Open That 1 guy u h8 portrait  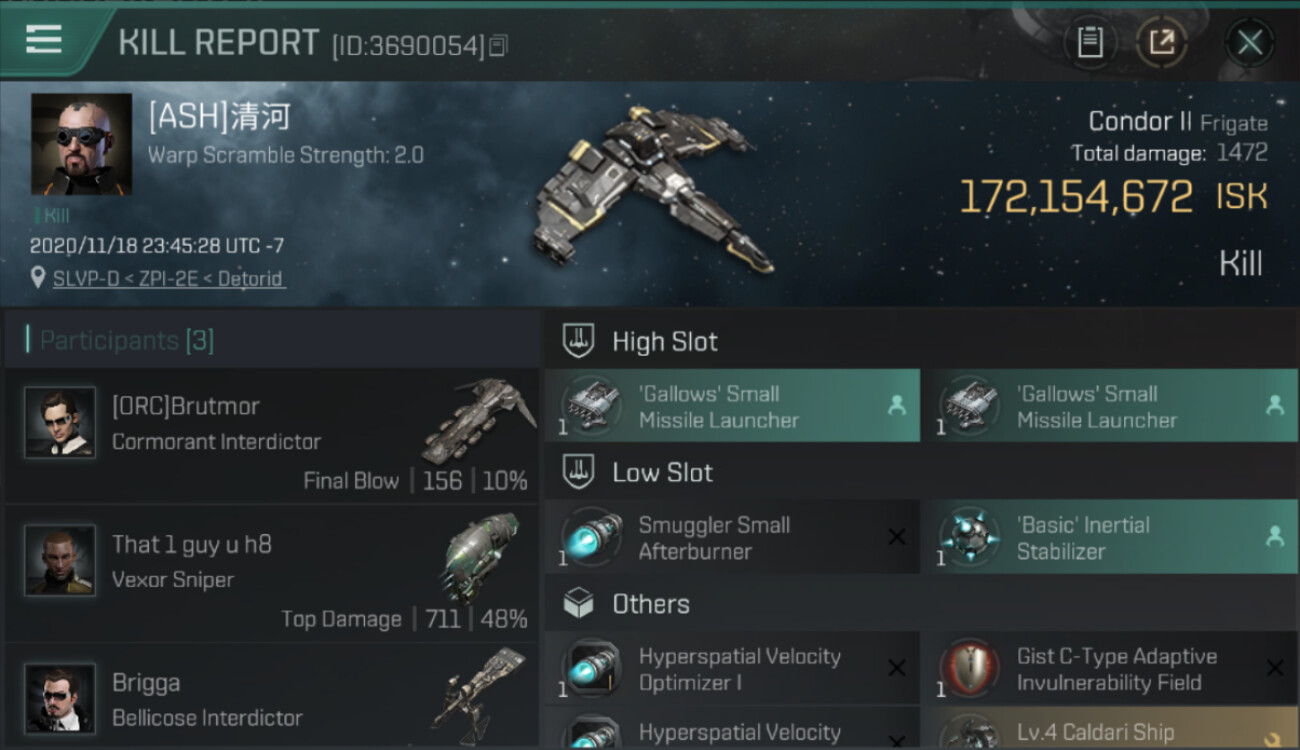(60, 561)
